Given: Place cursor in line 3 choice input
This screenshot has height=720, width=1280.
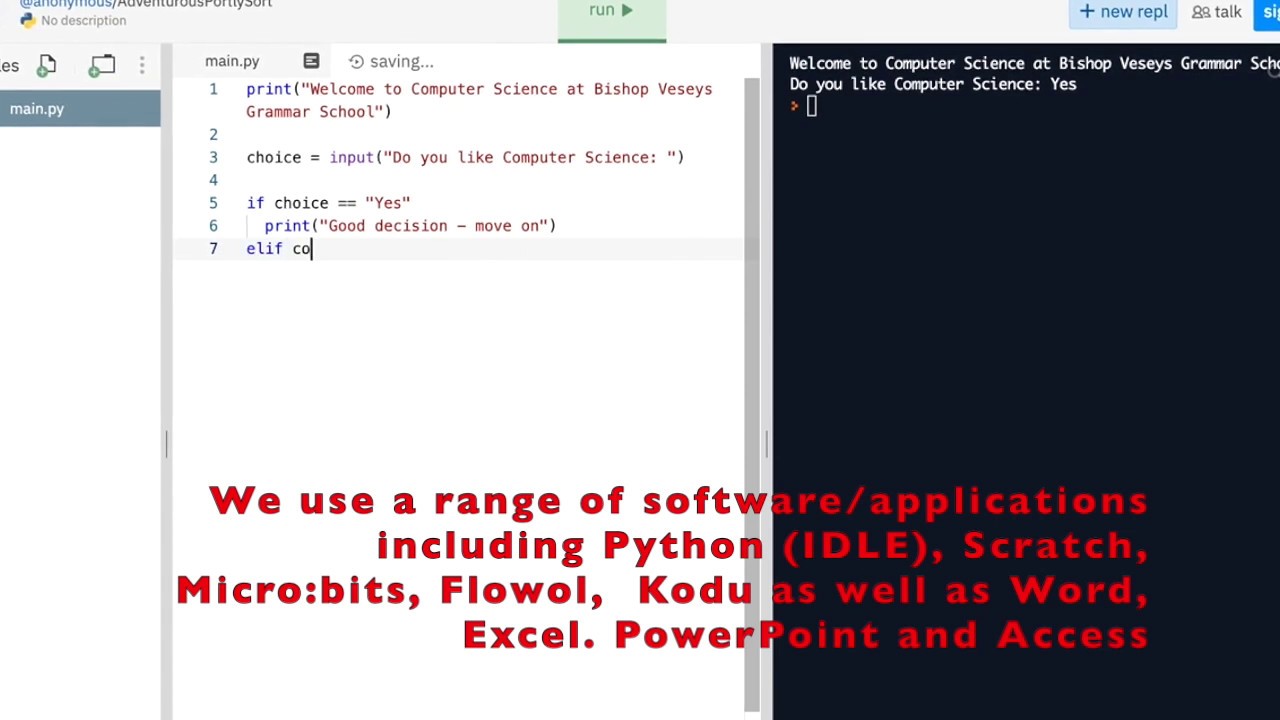Looking at the screenshot, I should (x=465, y=157).
